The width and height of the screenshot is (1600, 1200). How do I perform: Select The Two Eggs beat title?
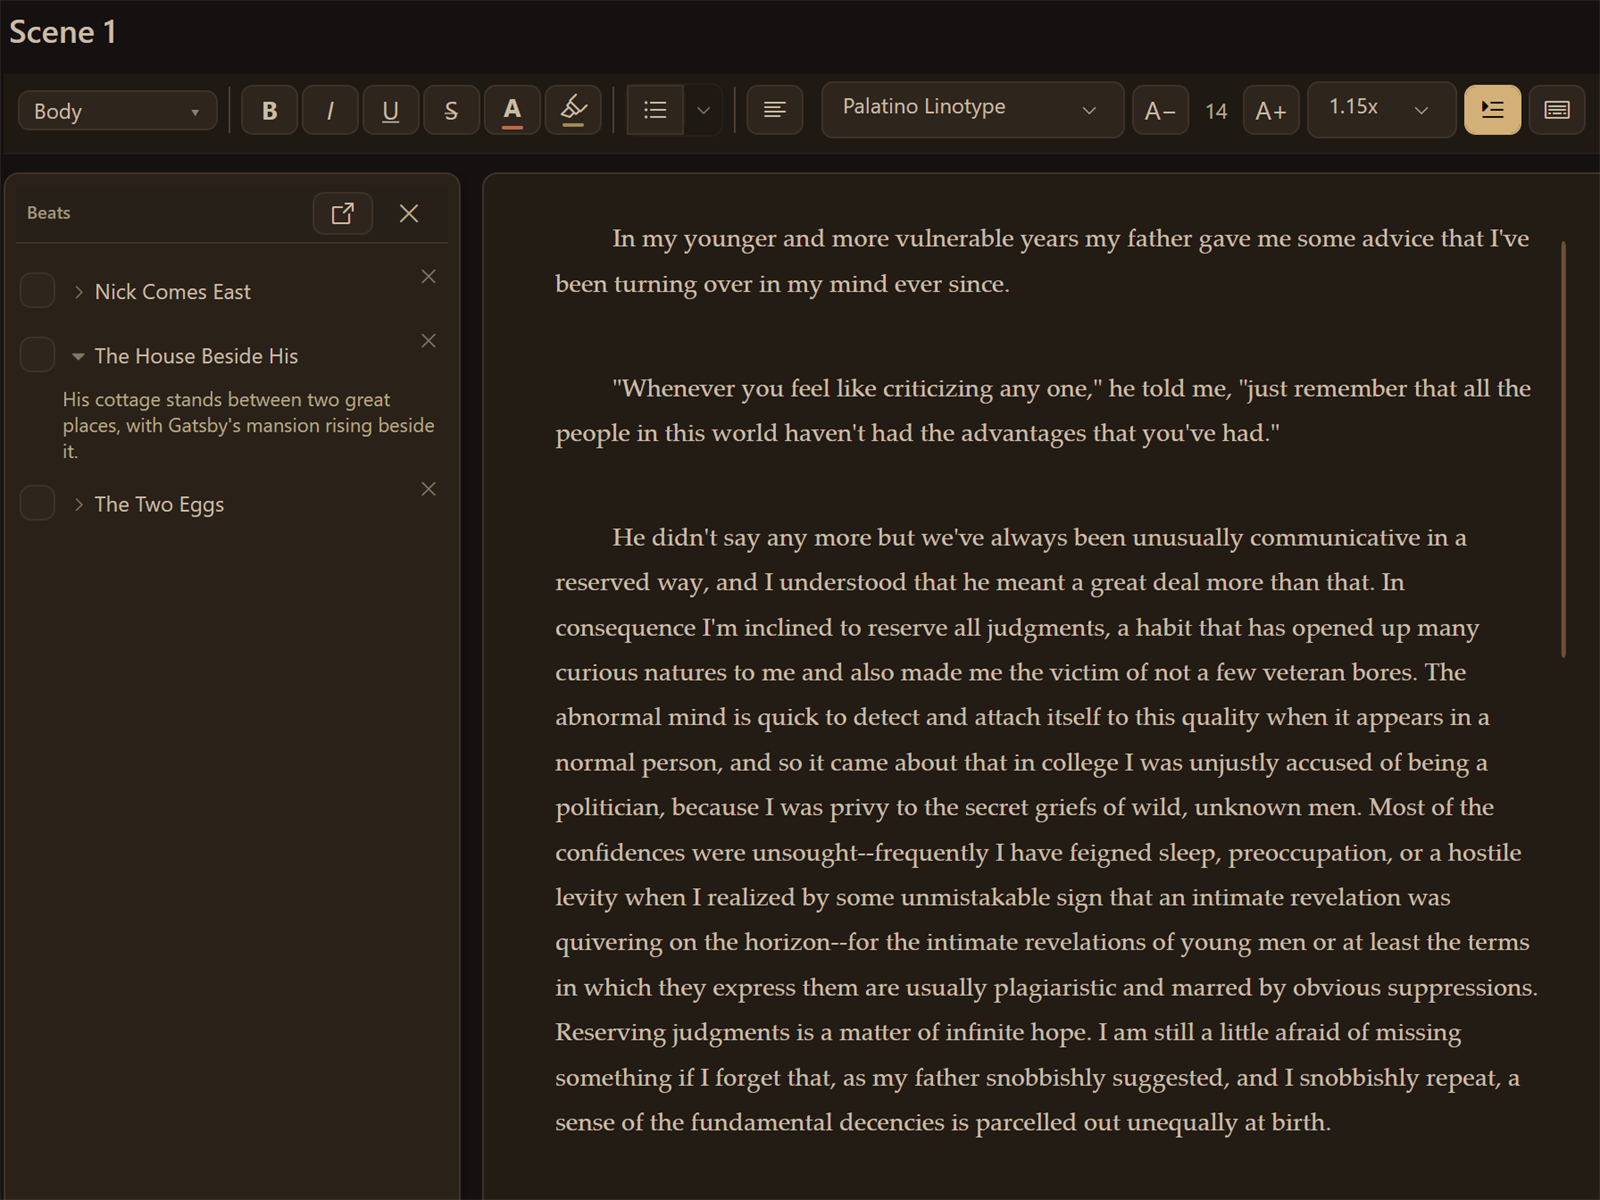pyautogui.click(x=159, y=505)
